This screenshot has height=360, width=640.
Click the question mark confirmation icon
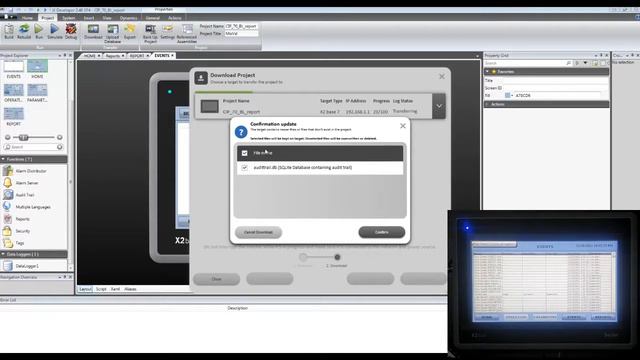(x=241, y=132)
